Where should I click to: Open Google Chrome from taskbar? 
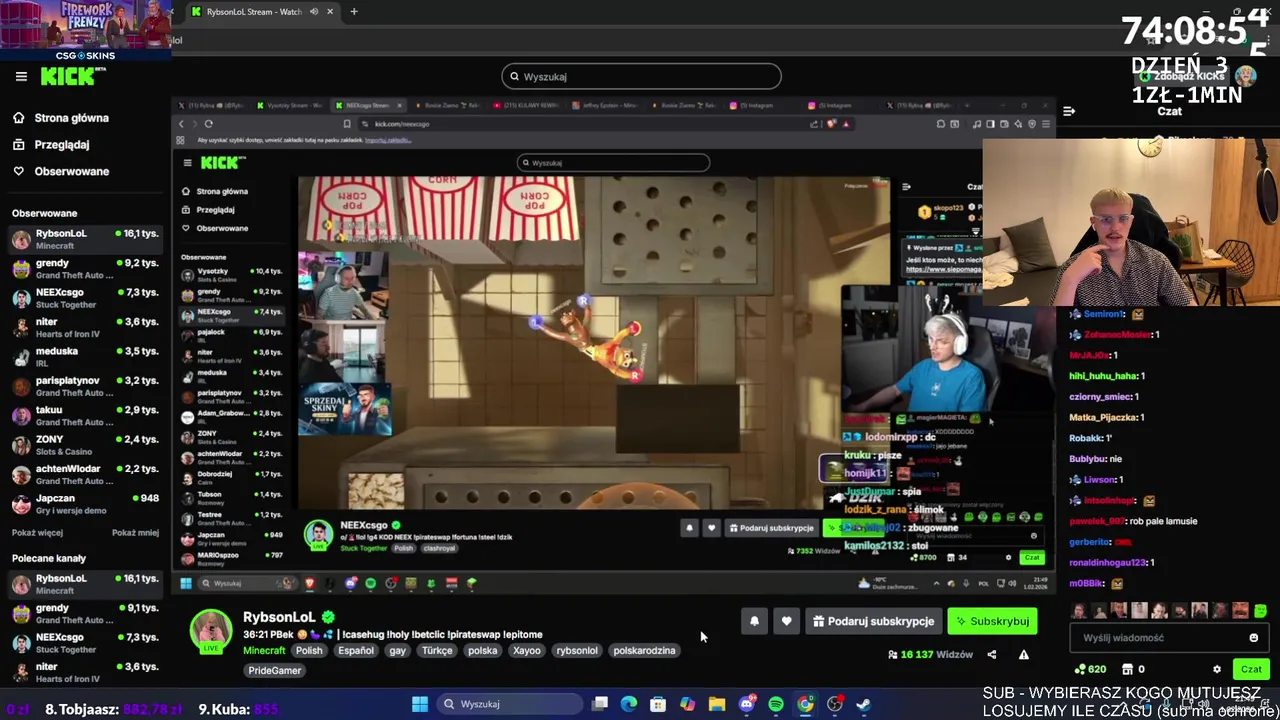coord(806,704)
